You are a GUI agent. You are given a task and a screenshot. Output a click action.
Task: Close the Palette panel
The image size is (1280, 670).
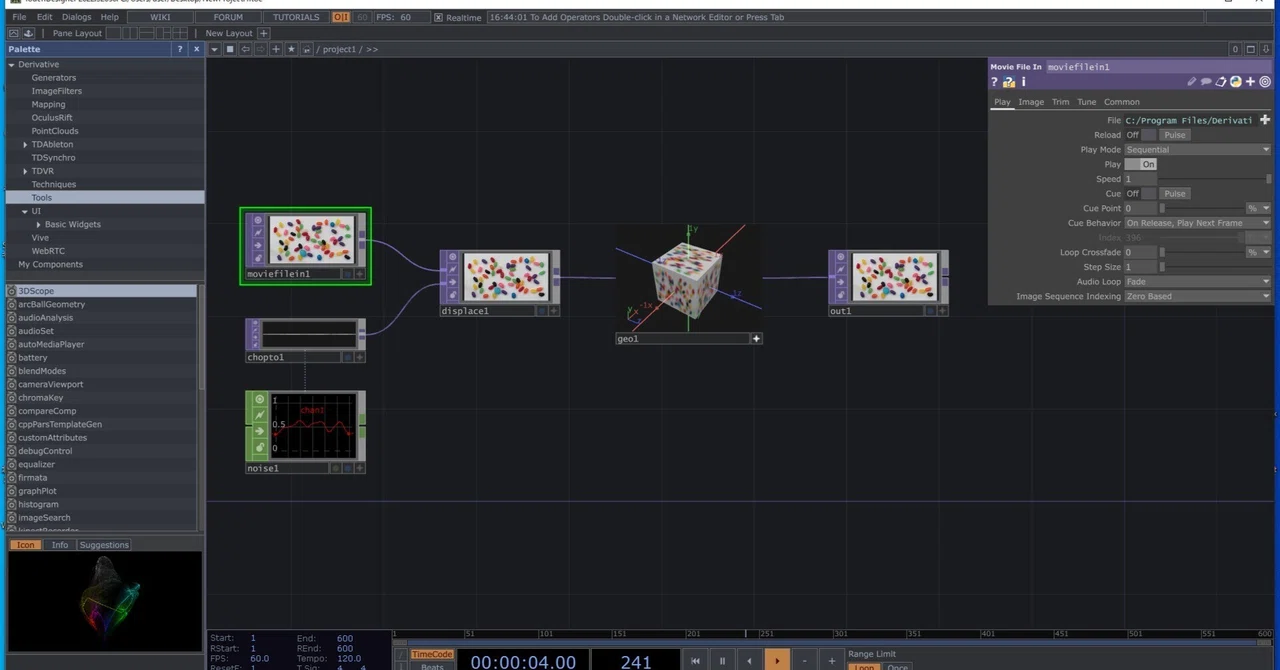point(196,49)
